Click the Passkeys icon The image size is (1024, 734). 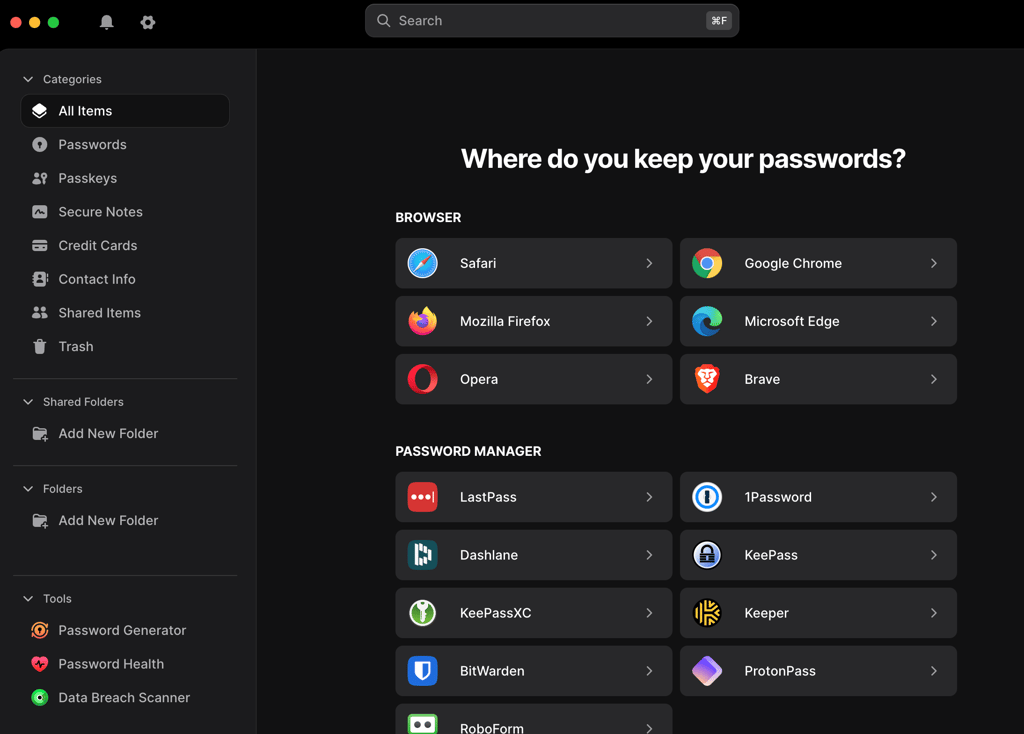[40, 178]
